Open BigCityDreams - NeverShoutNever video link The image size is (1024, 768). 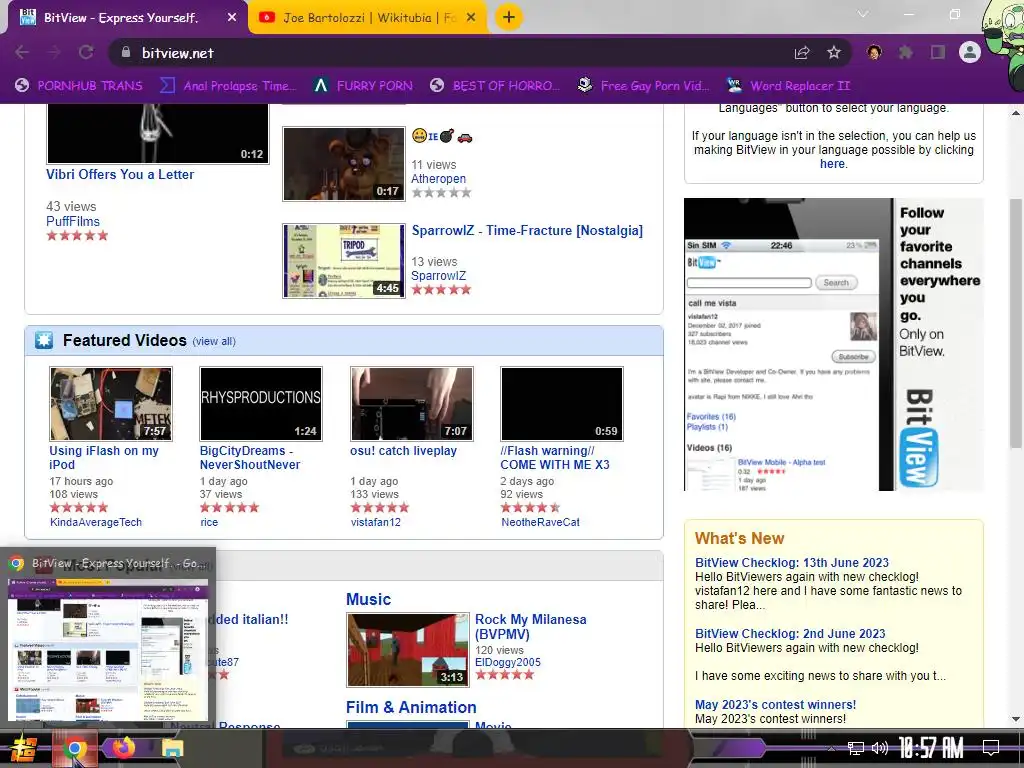[250, 457]
